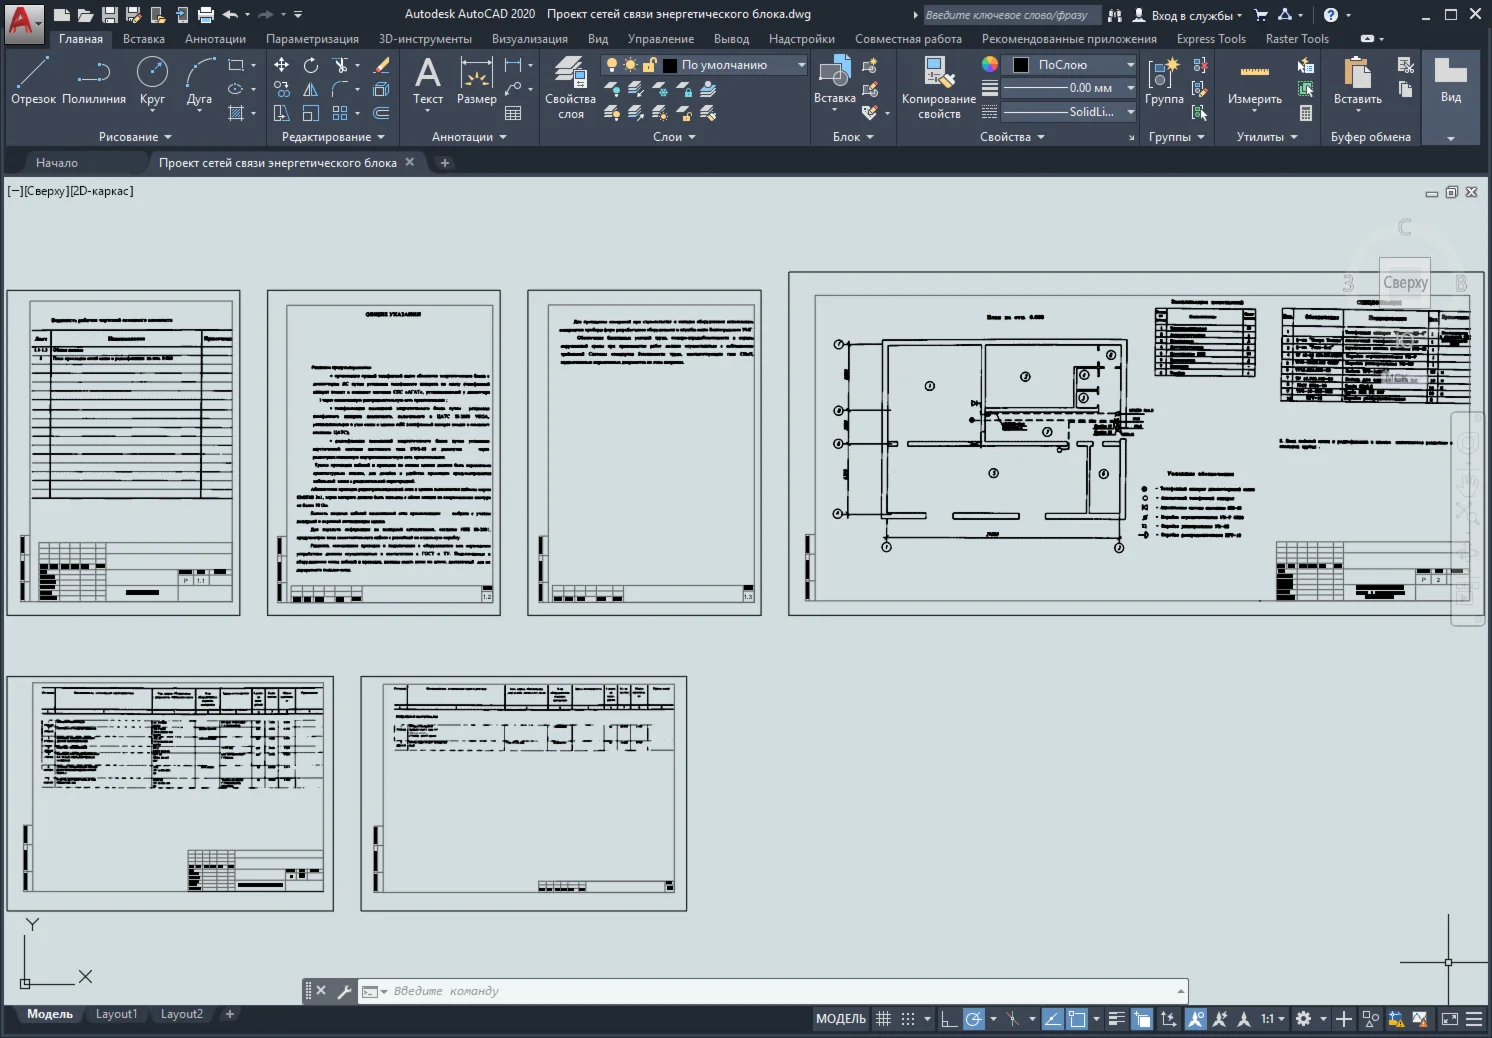The image size is (1492, 1038).
Task: Click the Вставка block insert icon
Action: (834, 72)
